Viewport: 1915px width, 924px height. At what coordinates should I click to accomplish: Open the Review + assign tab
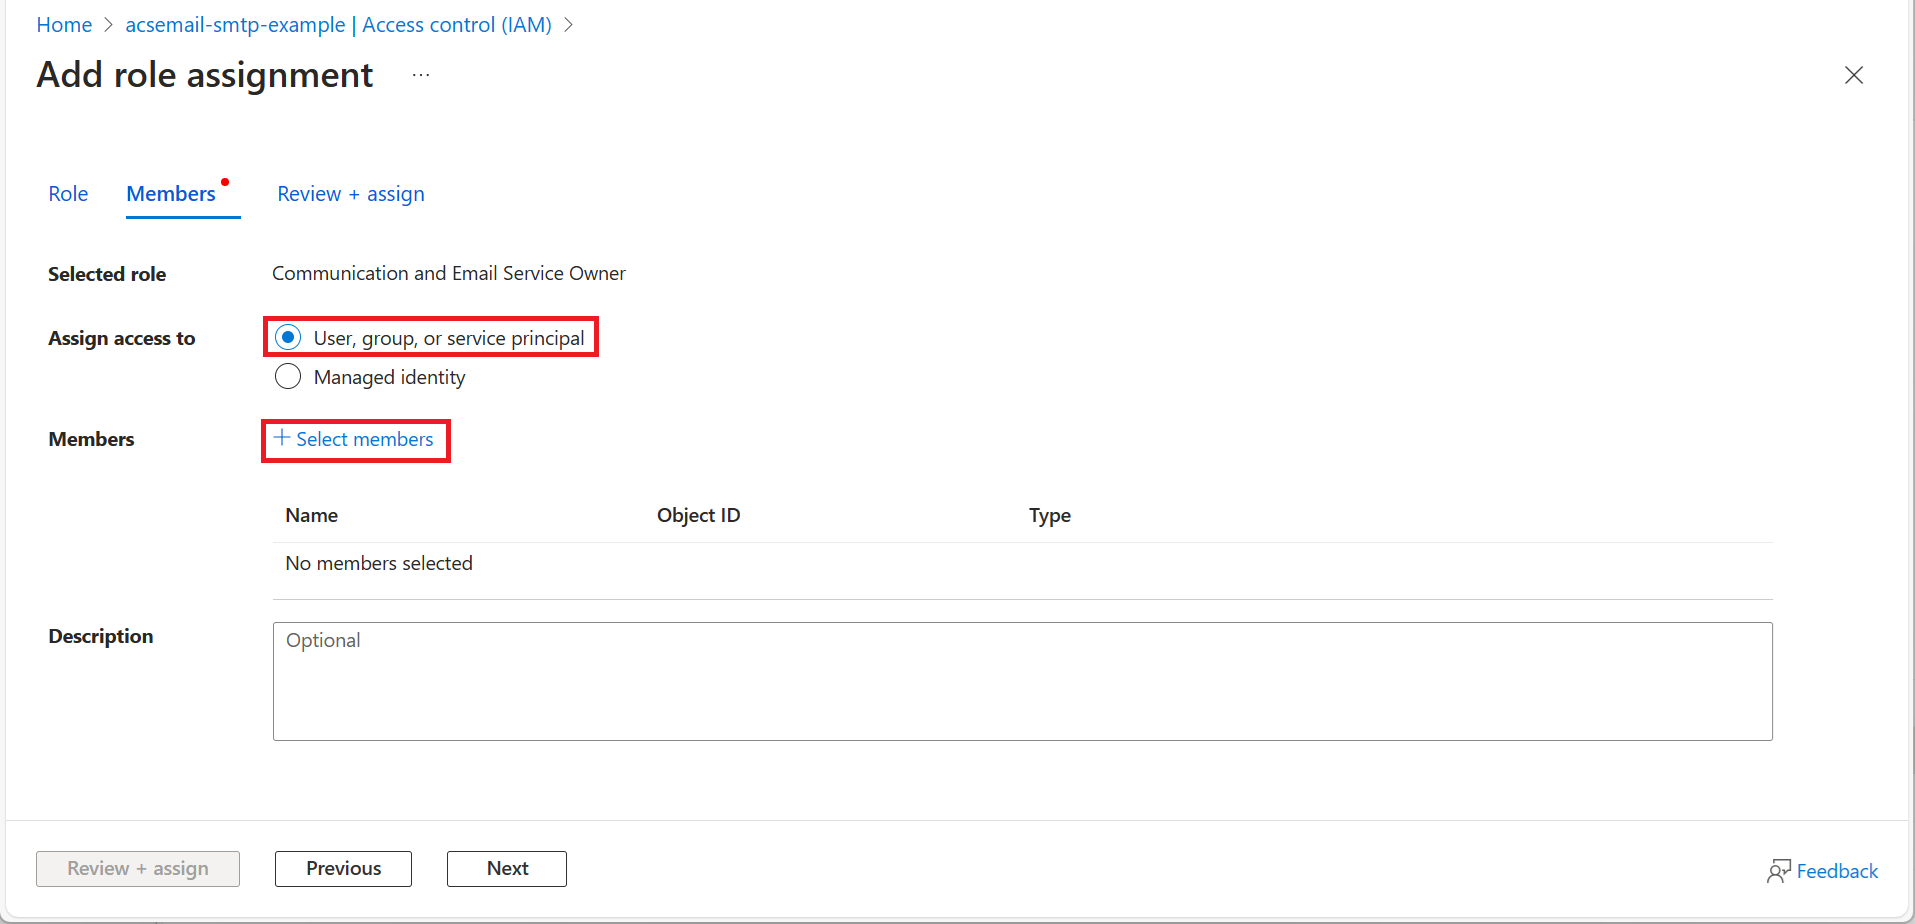[350, 193]
